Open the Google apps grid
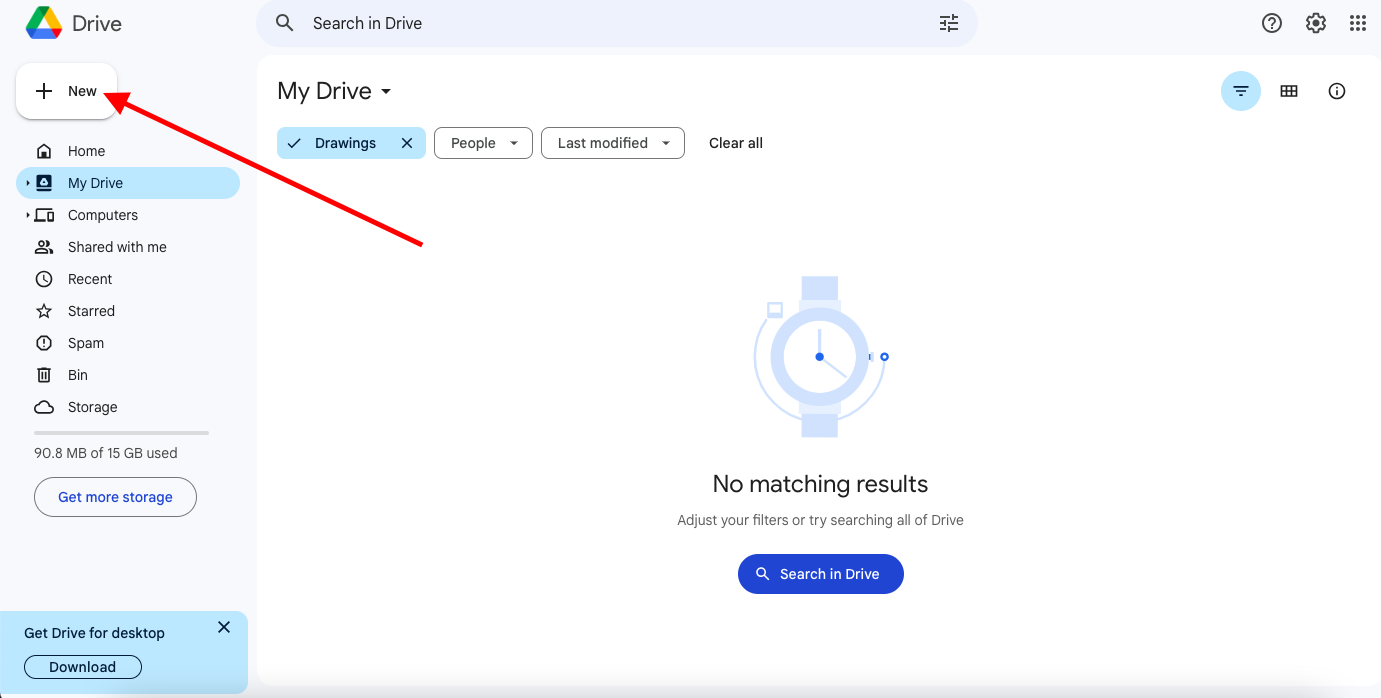 [x=1358, y=23]
